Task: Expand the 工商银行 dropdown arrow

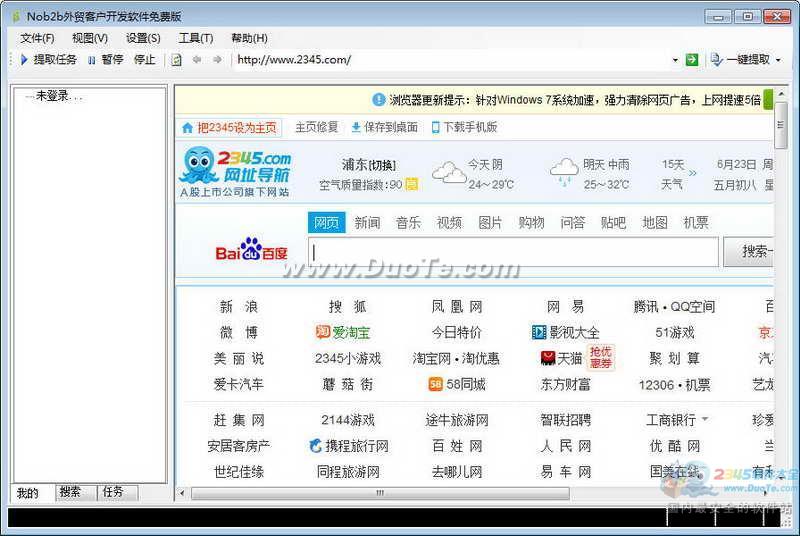Action: tap(705, 419)
